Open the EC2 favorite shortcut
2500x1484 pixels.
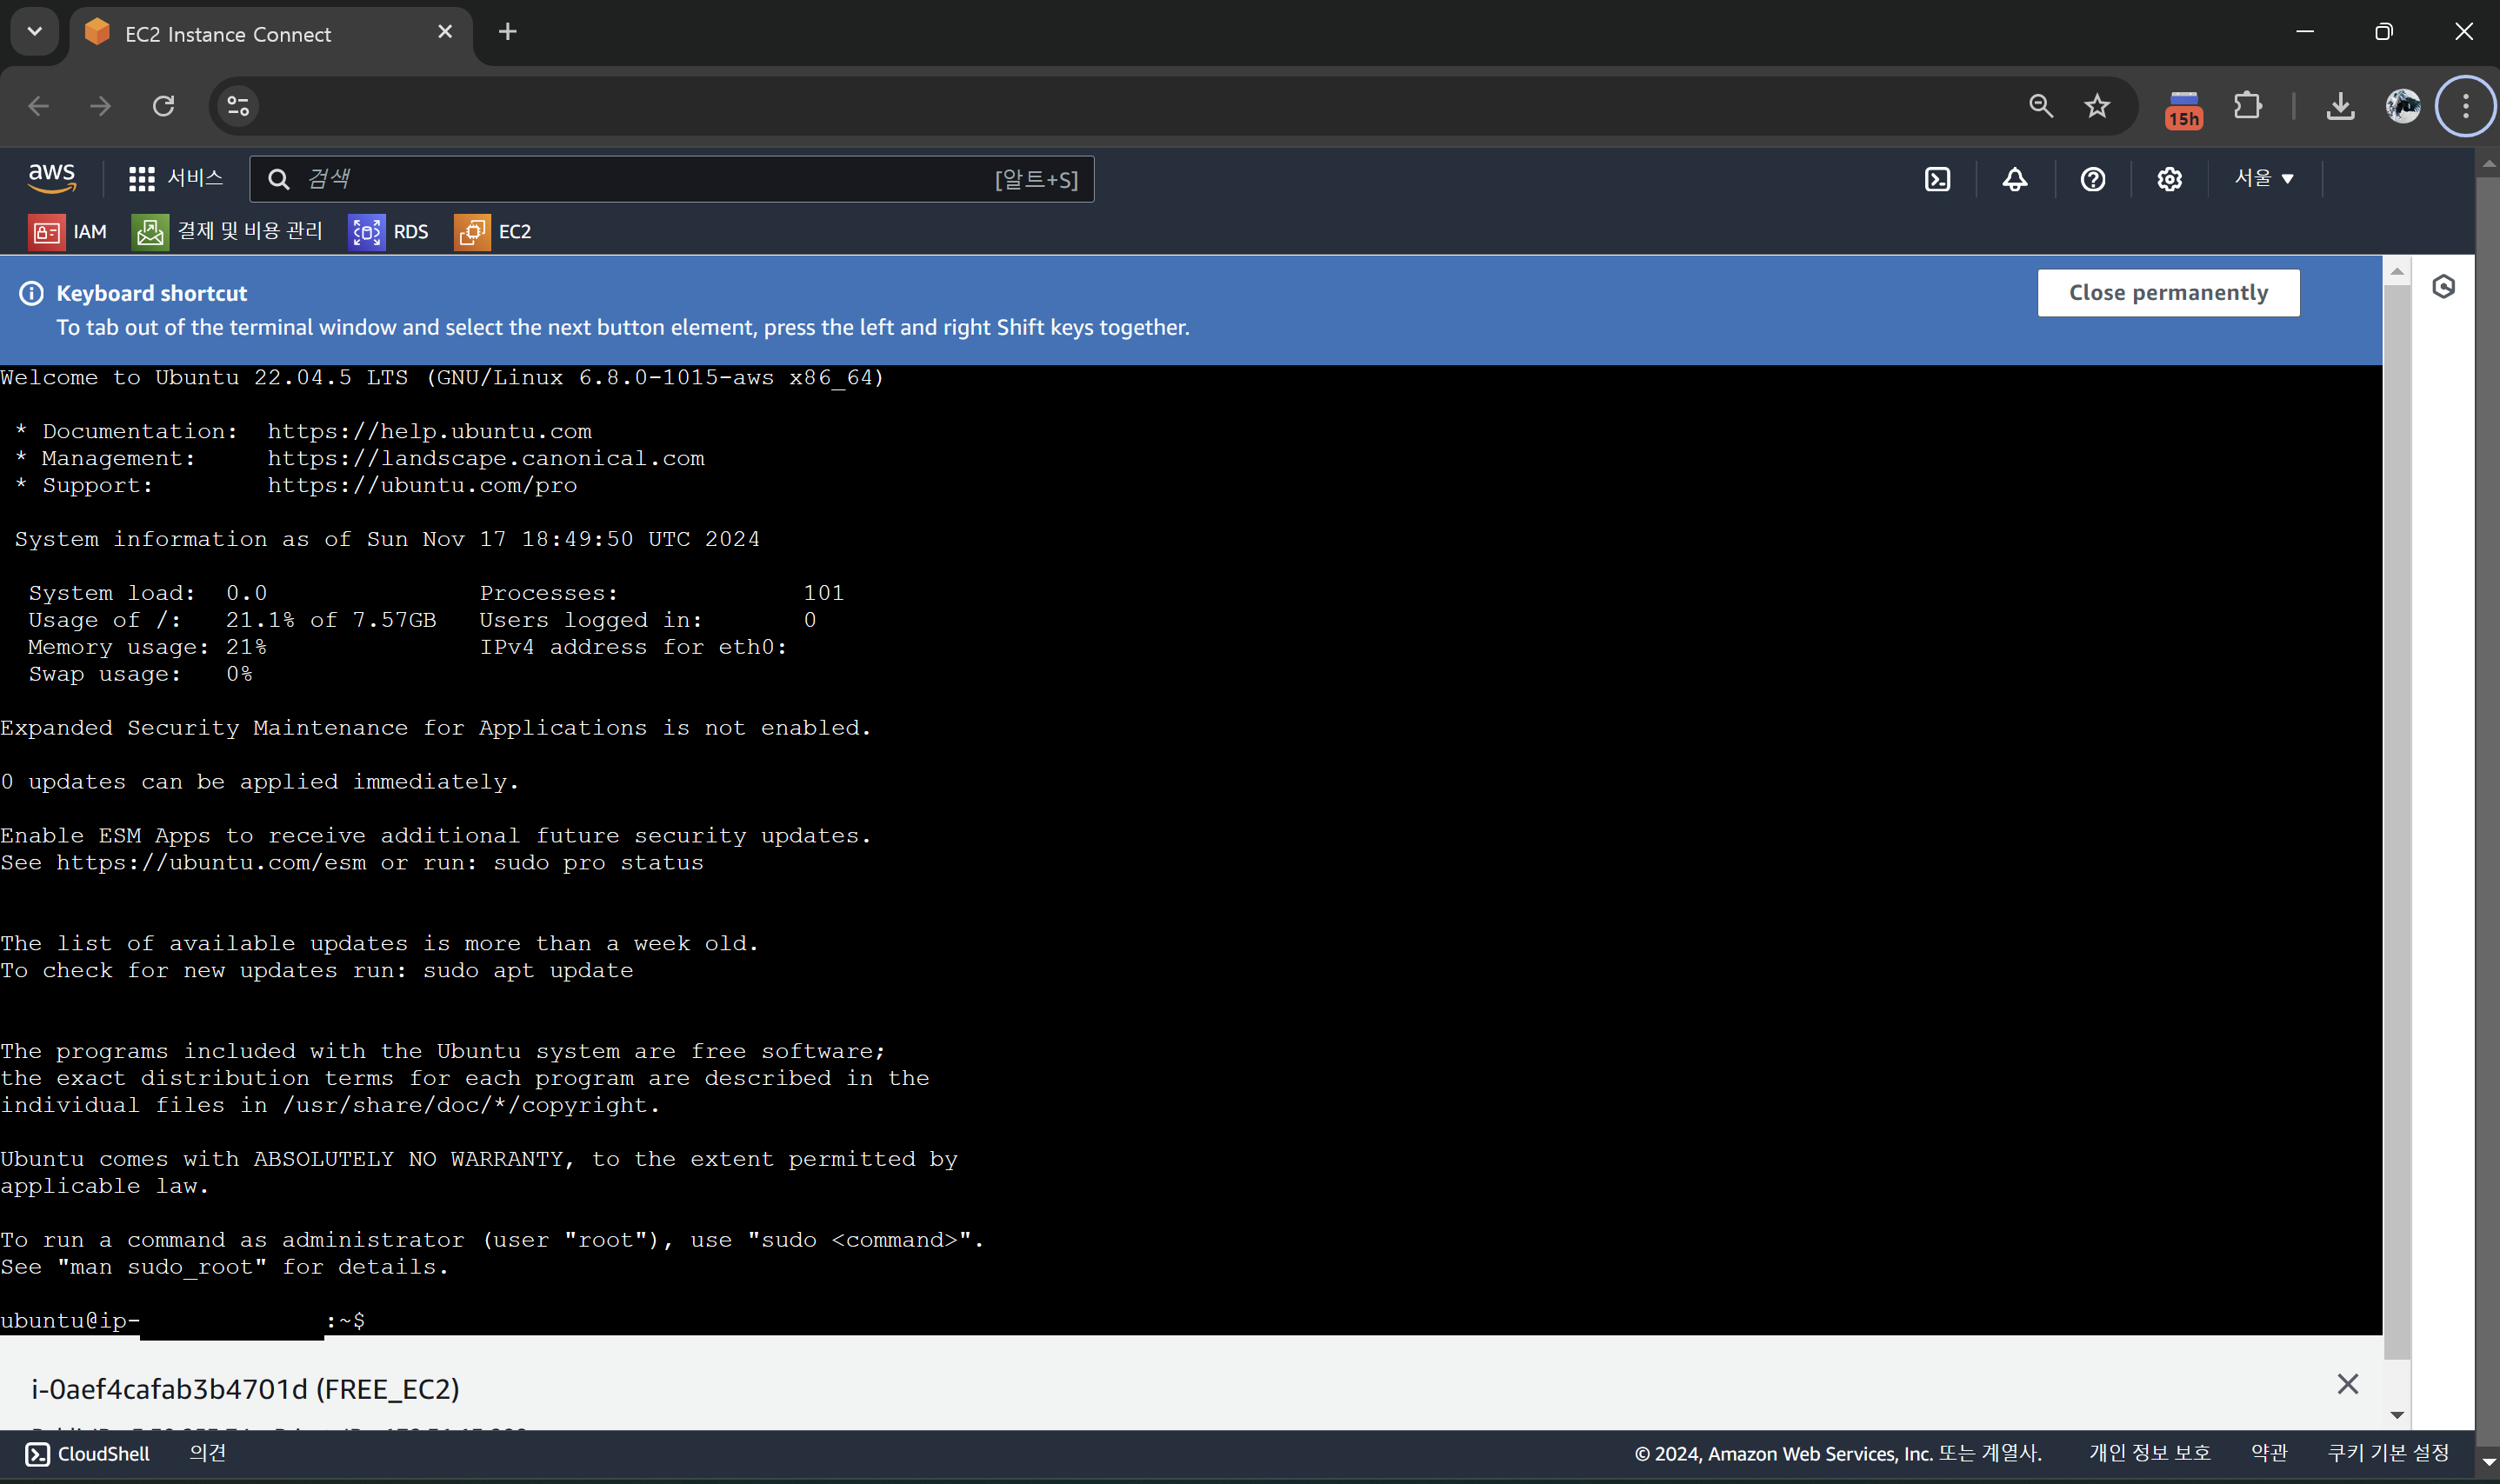pyautogui.click(x=493, y=232)
